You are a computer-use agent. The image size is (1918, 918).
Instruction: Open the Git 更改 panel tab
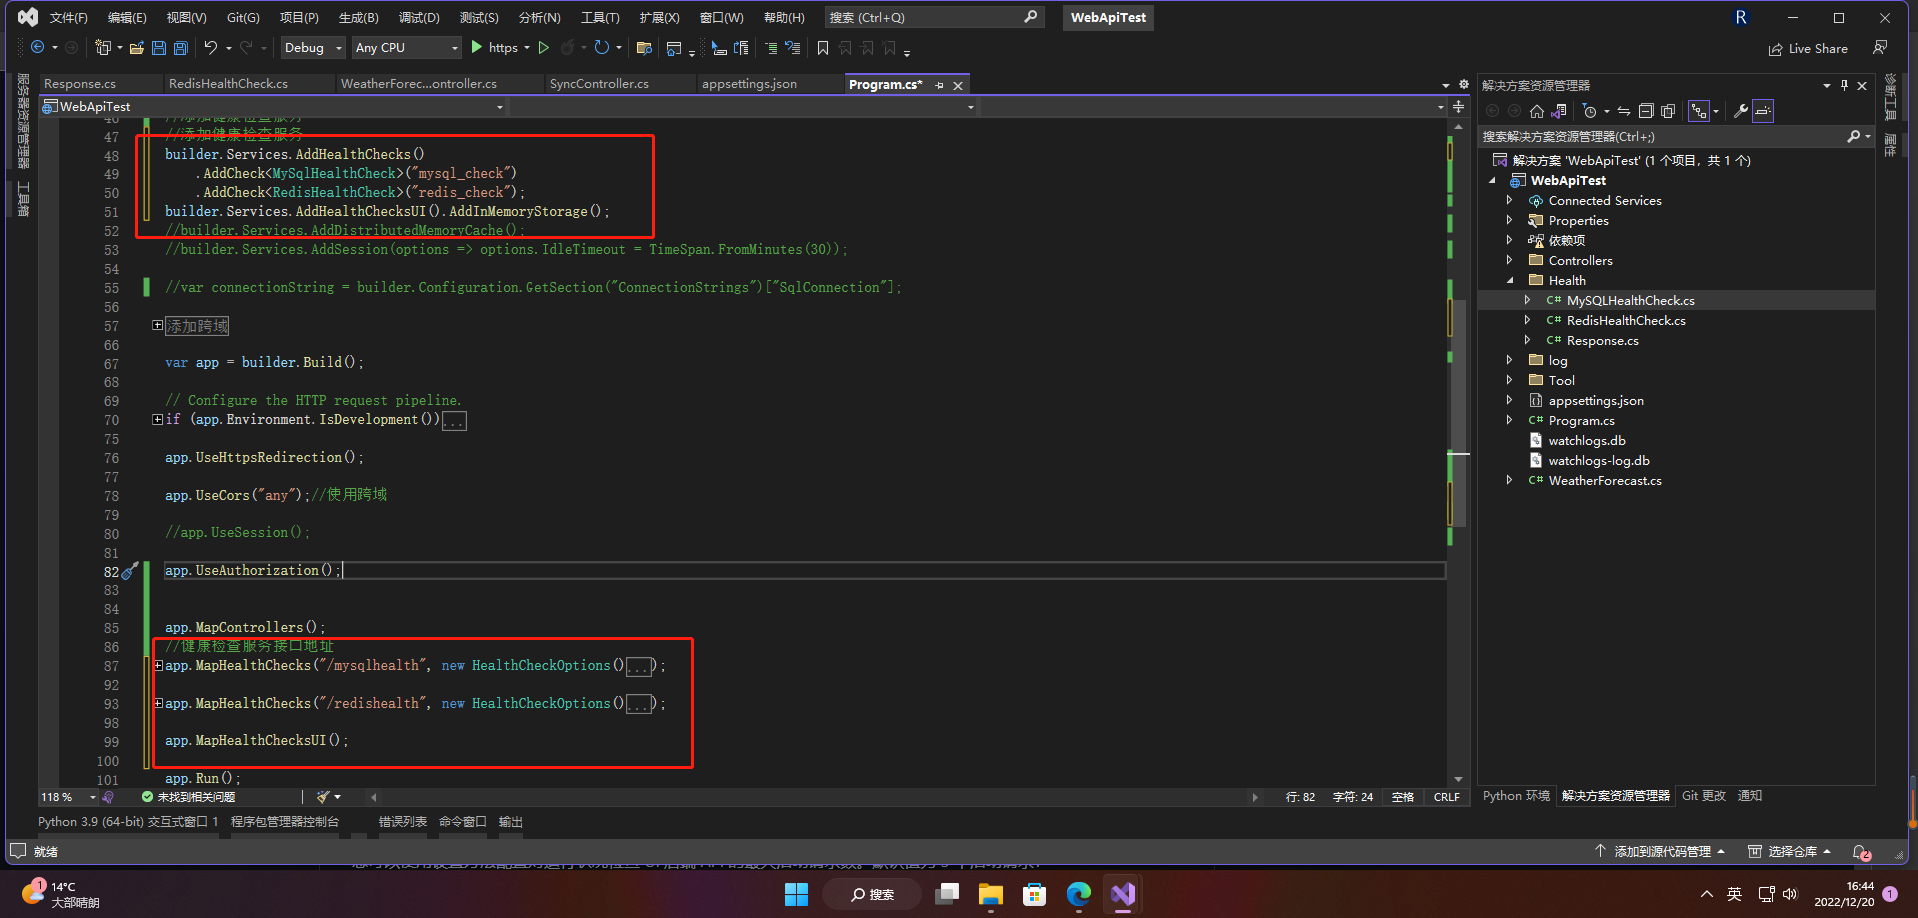[1704, 796]
